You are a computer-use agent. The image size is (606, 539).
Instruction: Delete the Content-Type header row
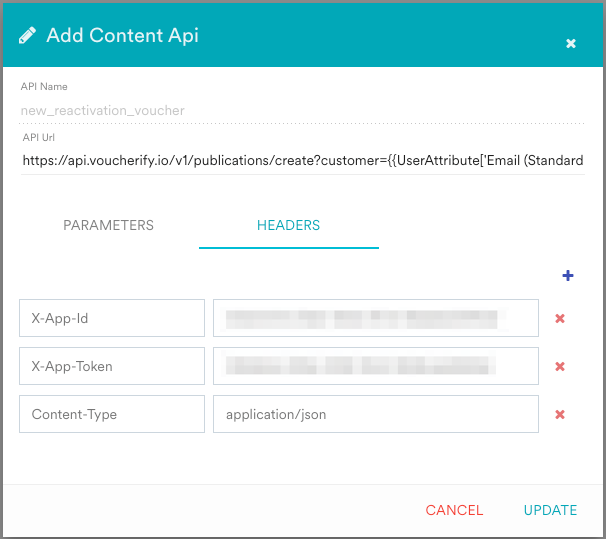[560, 415]
